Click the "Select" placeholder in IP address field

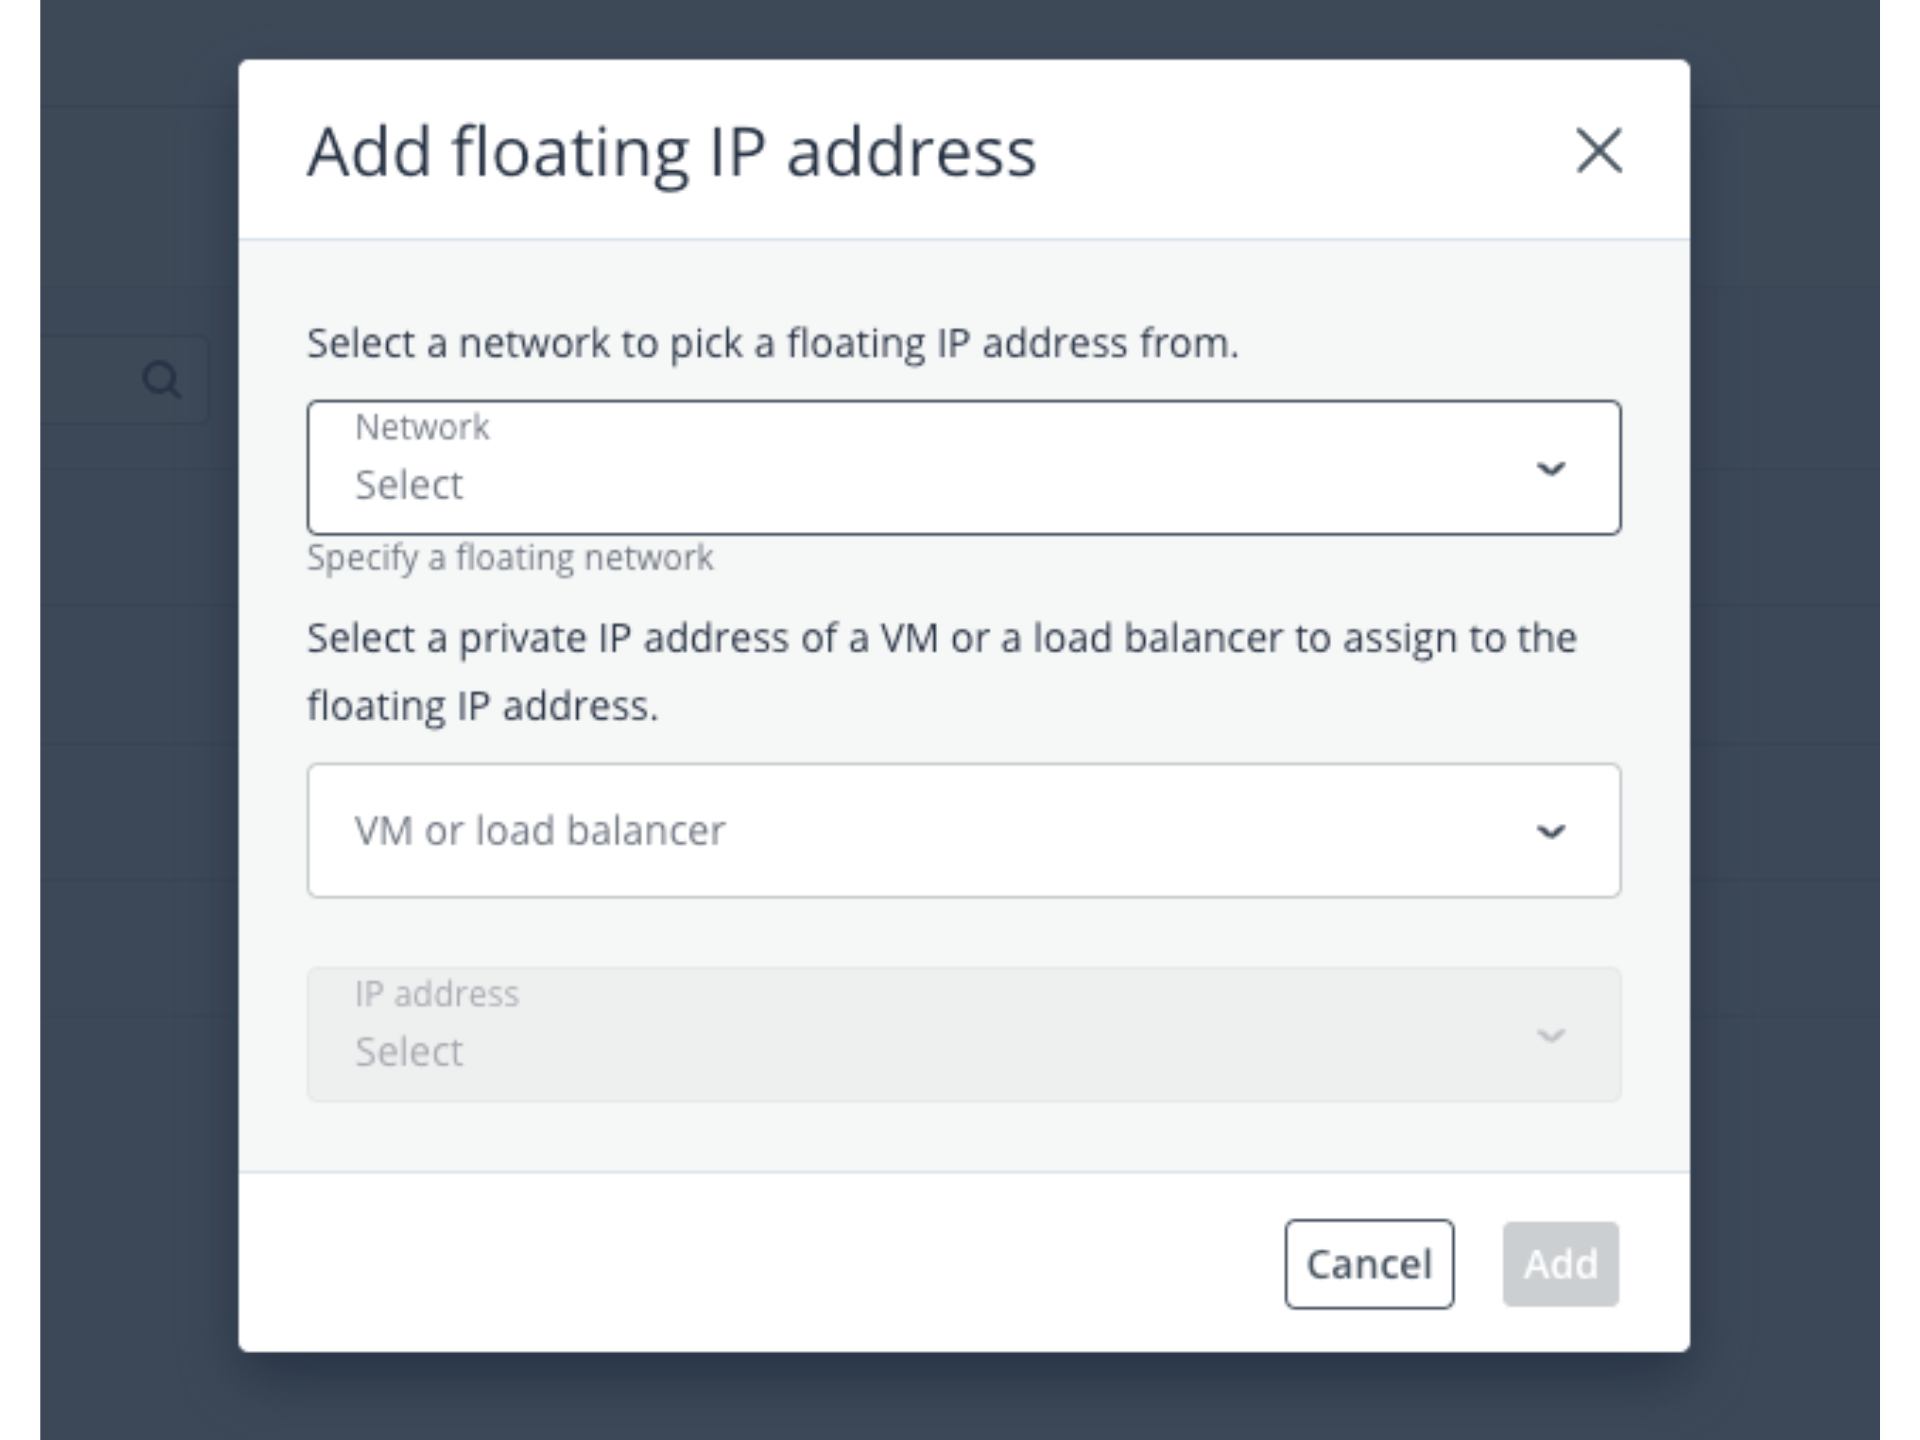pyautogui.click(x=409, y=1052)
